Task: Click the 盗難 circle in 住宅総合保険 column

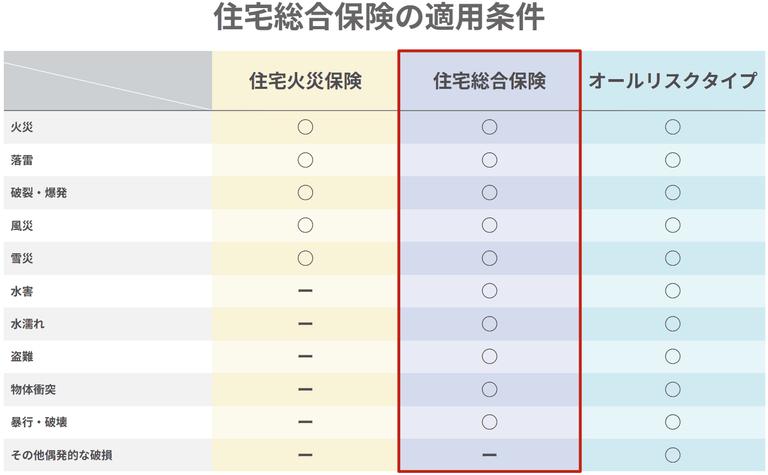Action: (x=489, y=356)
